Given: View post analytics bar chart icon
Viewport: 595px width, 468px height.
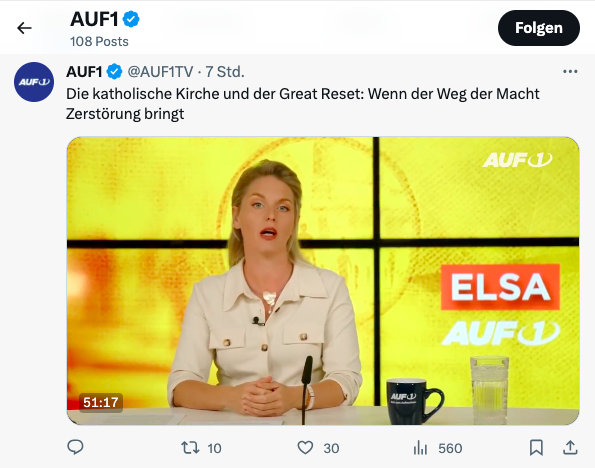Looking at the screenshot, I should (x=420, y=448).
